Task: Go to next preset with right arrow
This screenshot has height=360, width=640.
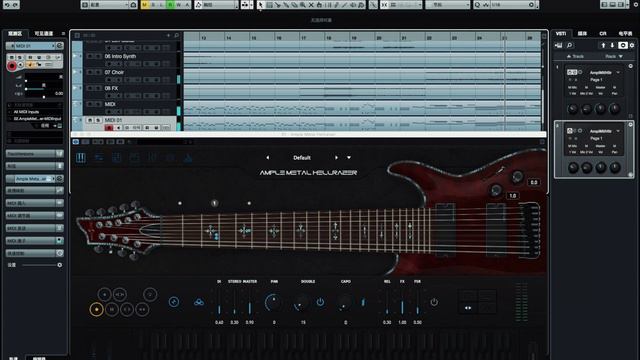Action: pos(336,158)
